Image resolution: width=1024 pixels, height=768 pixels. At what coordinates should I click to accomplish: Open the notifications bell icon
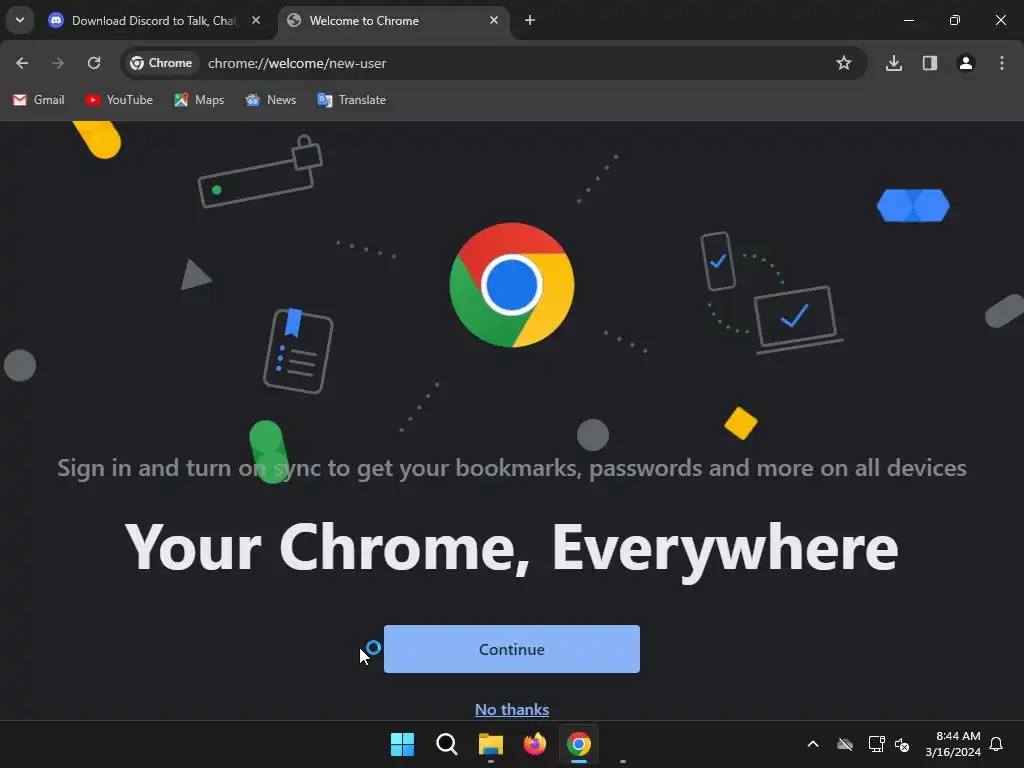[997, 744]
